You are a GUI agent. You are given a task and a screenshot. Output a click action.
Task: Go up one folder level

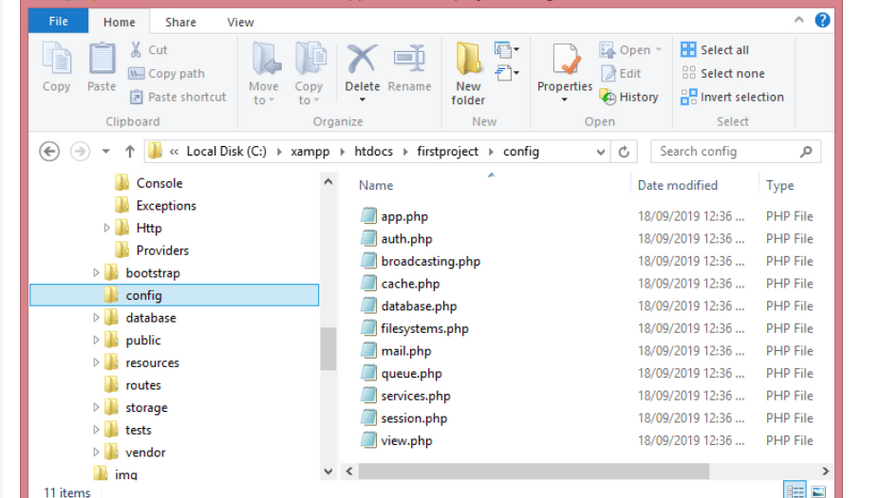pos(129,152)
